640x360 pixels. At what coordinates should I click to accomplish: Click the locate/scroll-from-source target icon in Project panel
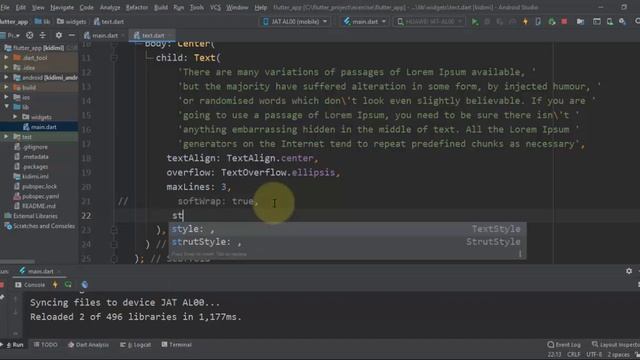click(29, 36)
